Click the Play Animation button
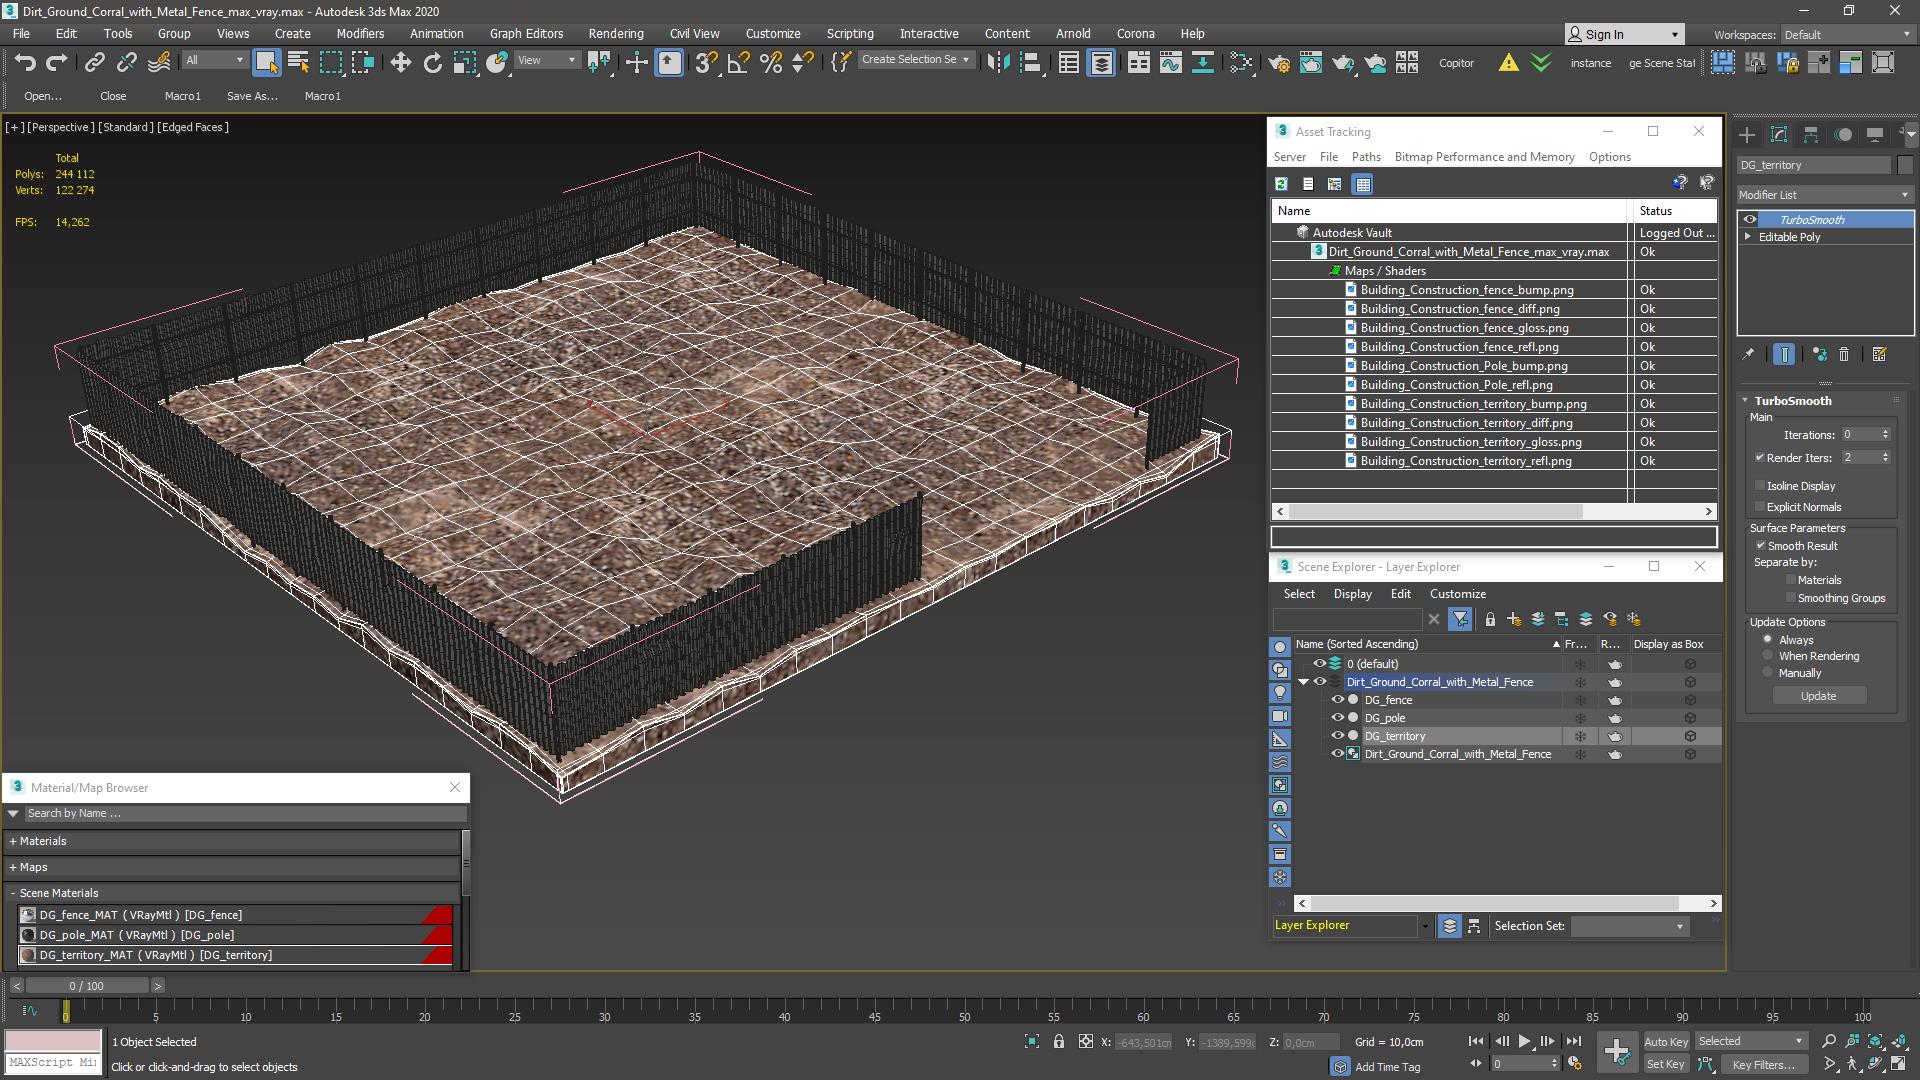The image size is (1920, 1080). (1524, 1042)
